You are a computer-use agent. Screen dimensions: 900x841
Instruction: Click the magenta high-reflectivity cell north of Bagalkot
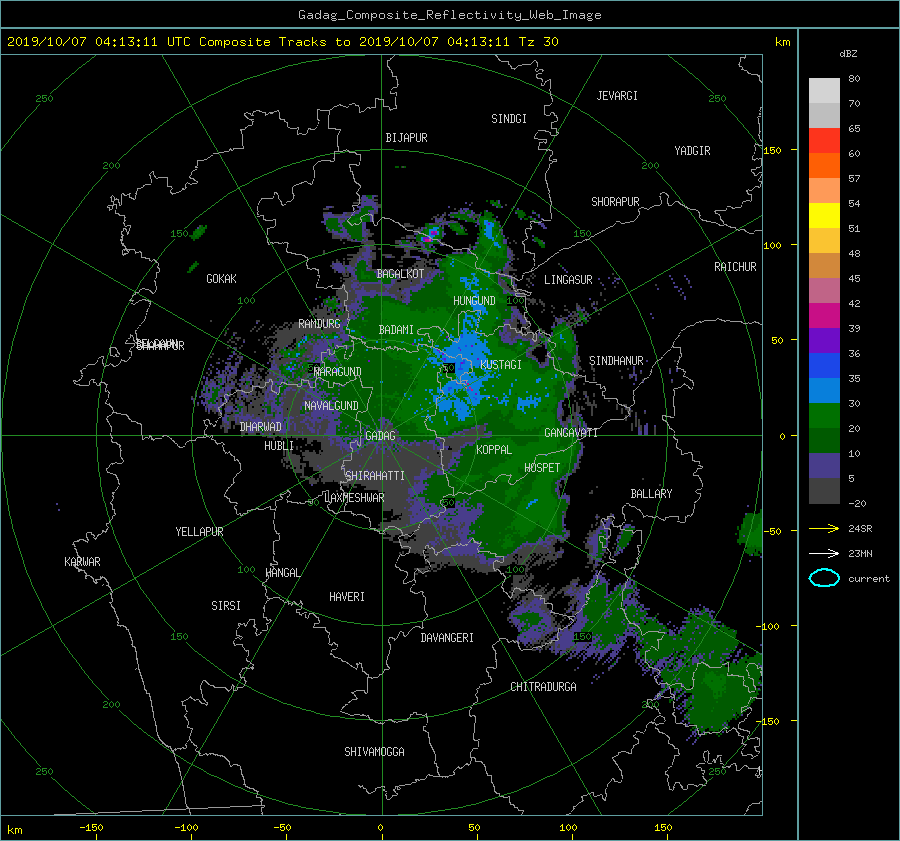[x=428, y=237]
